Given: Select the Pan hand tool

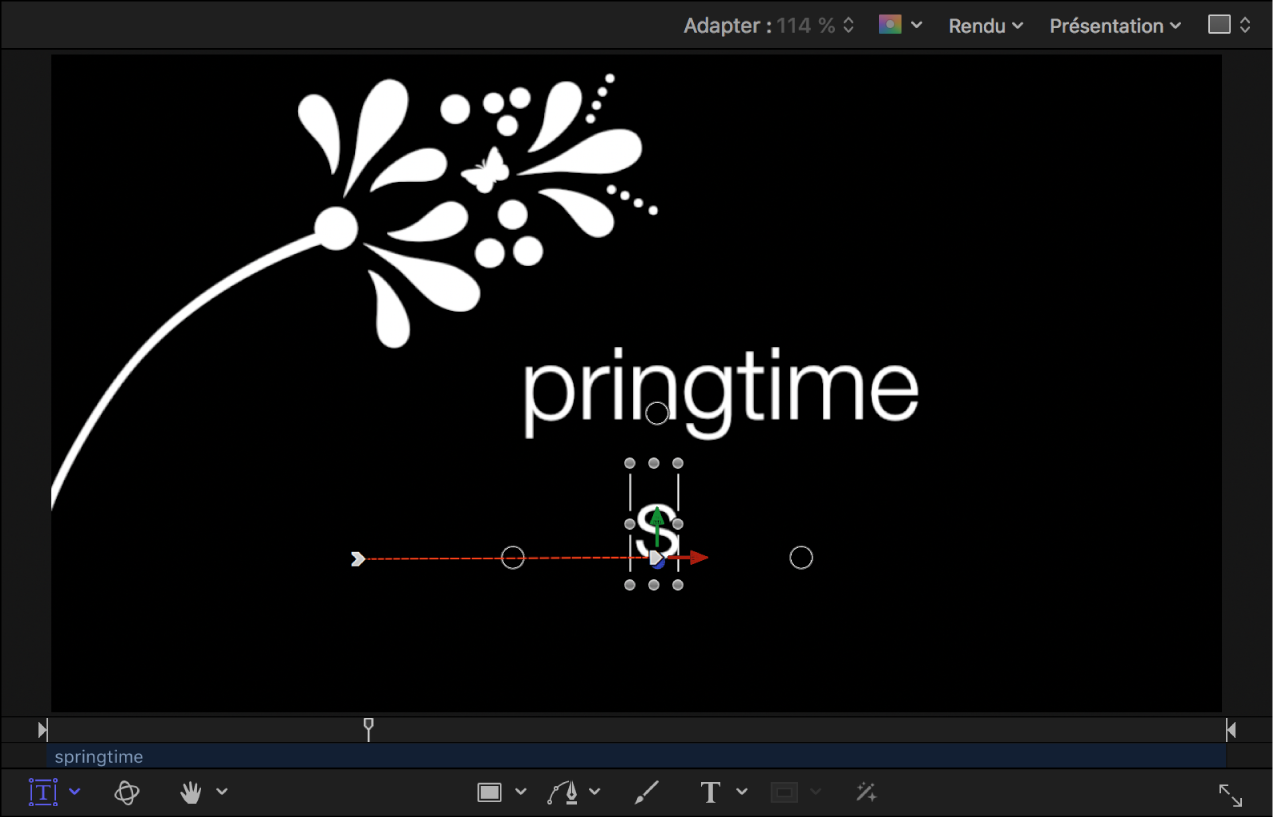Looking at the screenshot, I should (x=190, y=792).
